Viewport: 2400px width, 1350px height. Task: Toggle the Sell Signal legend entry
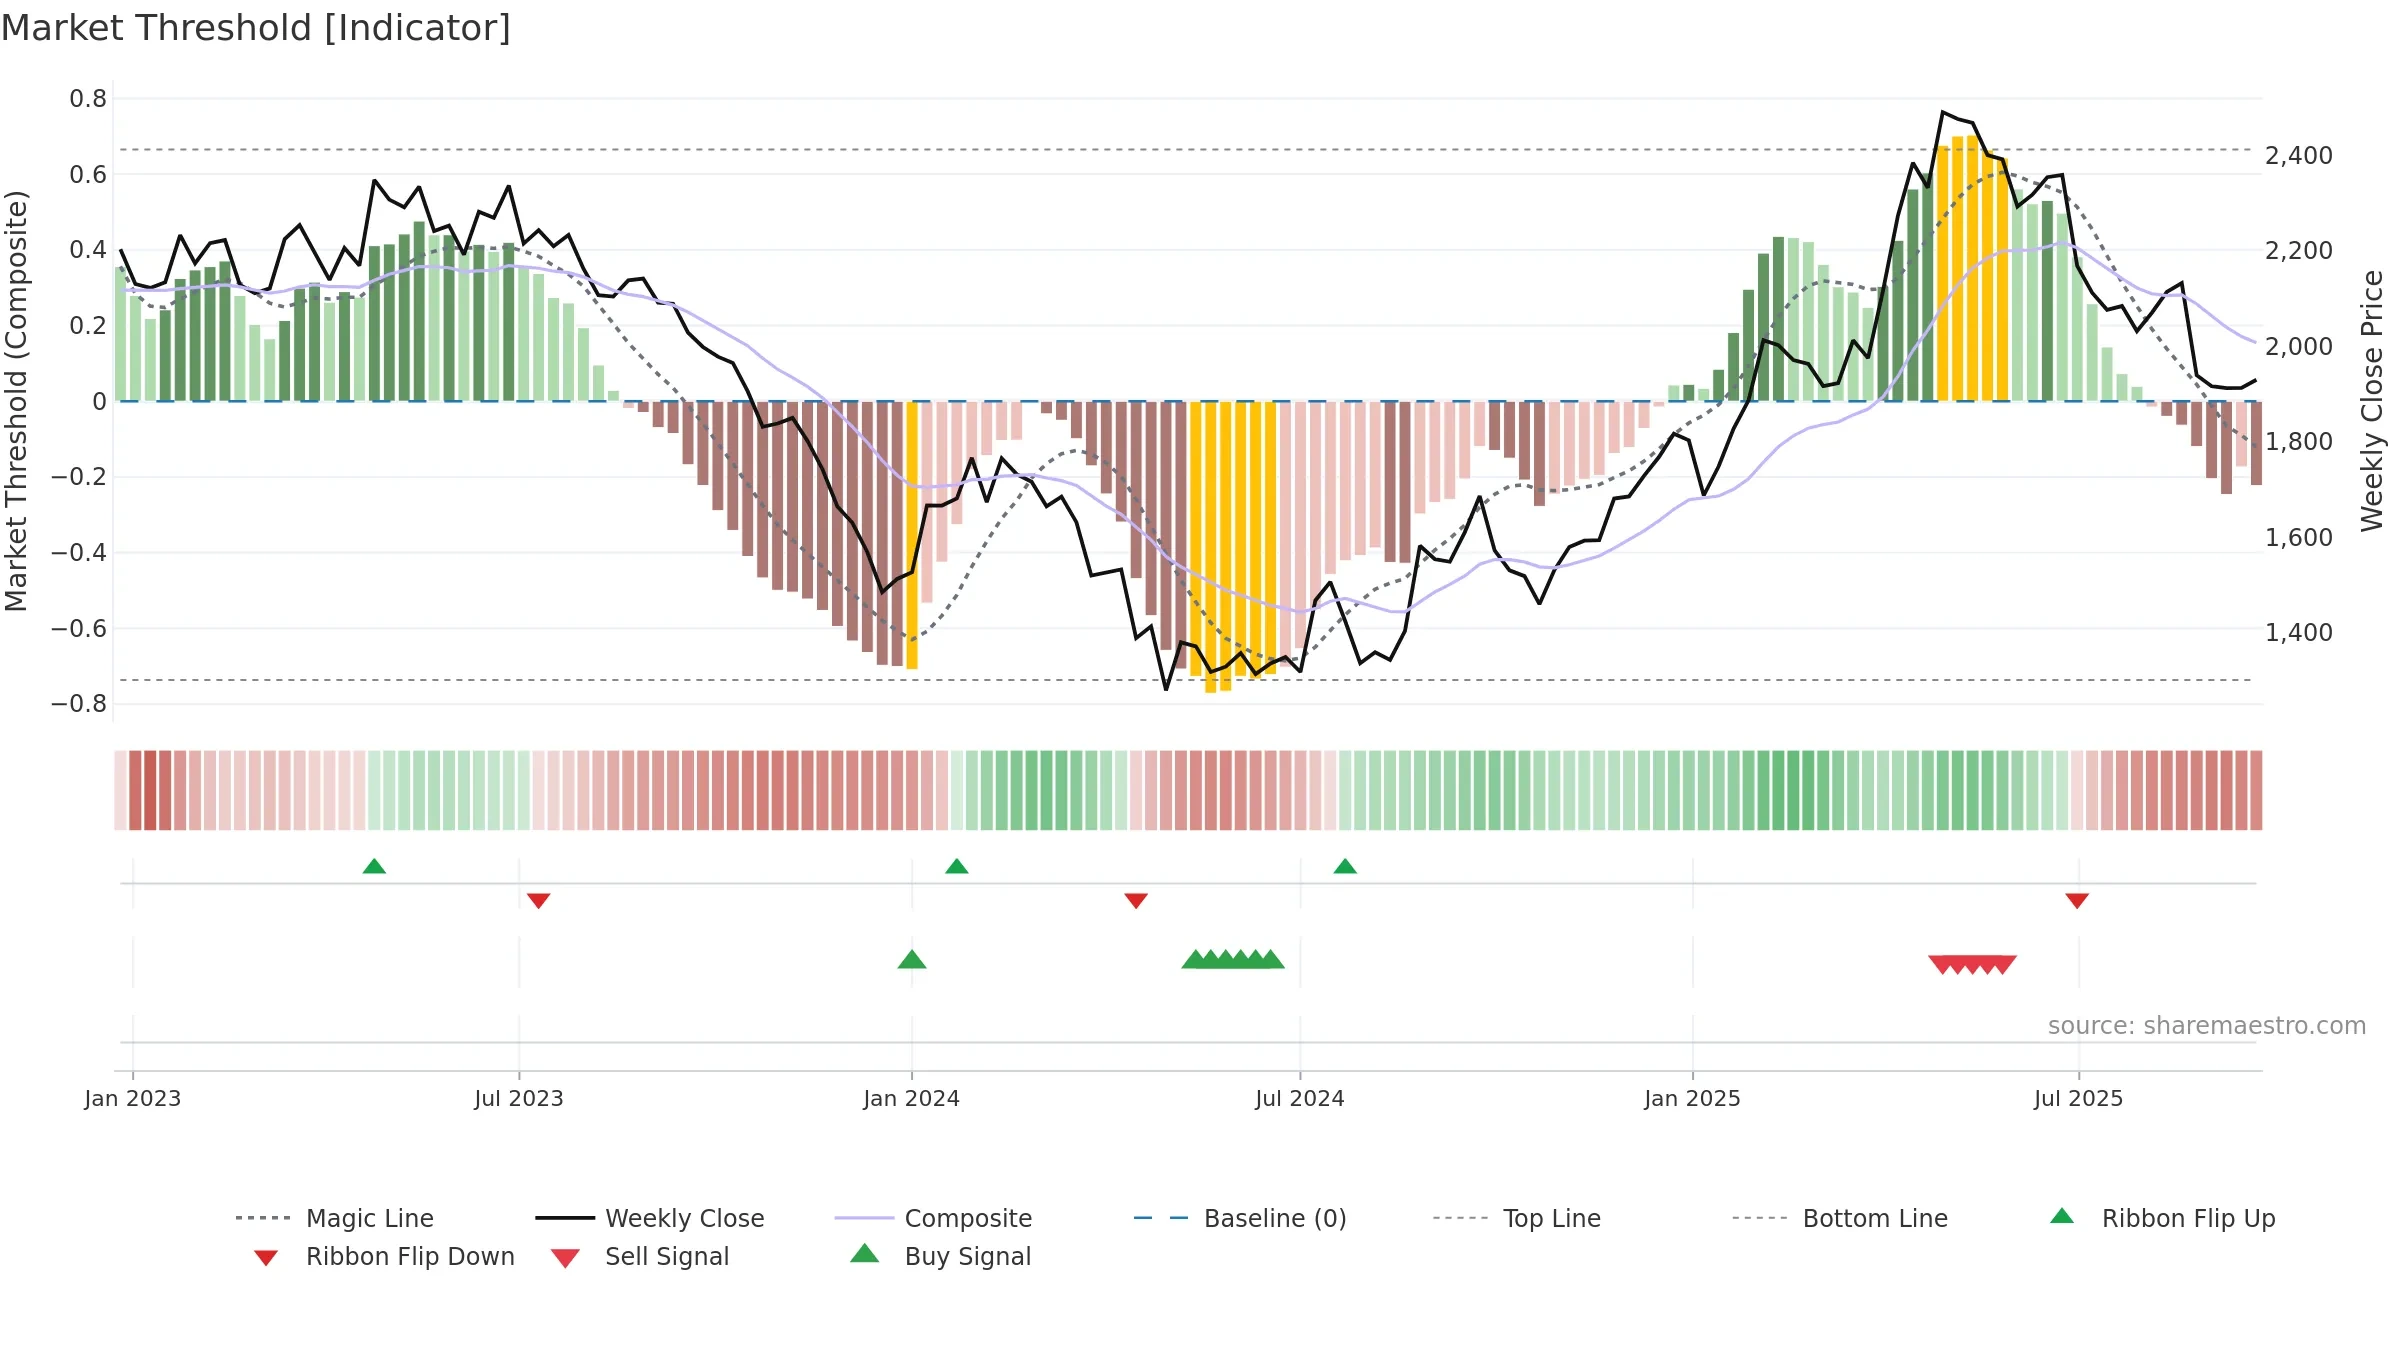(x=640, y=1256)
